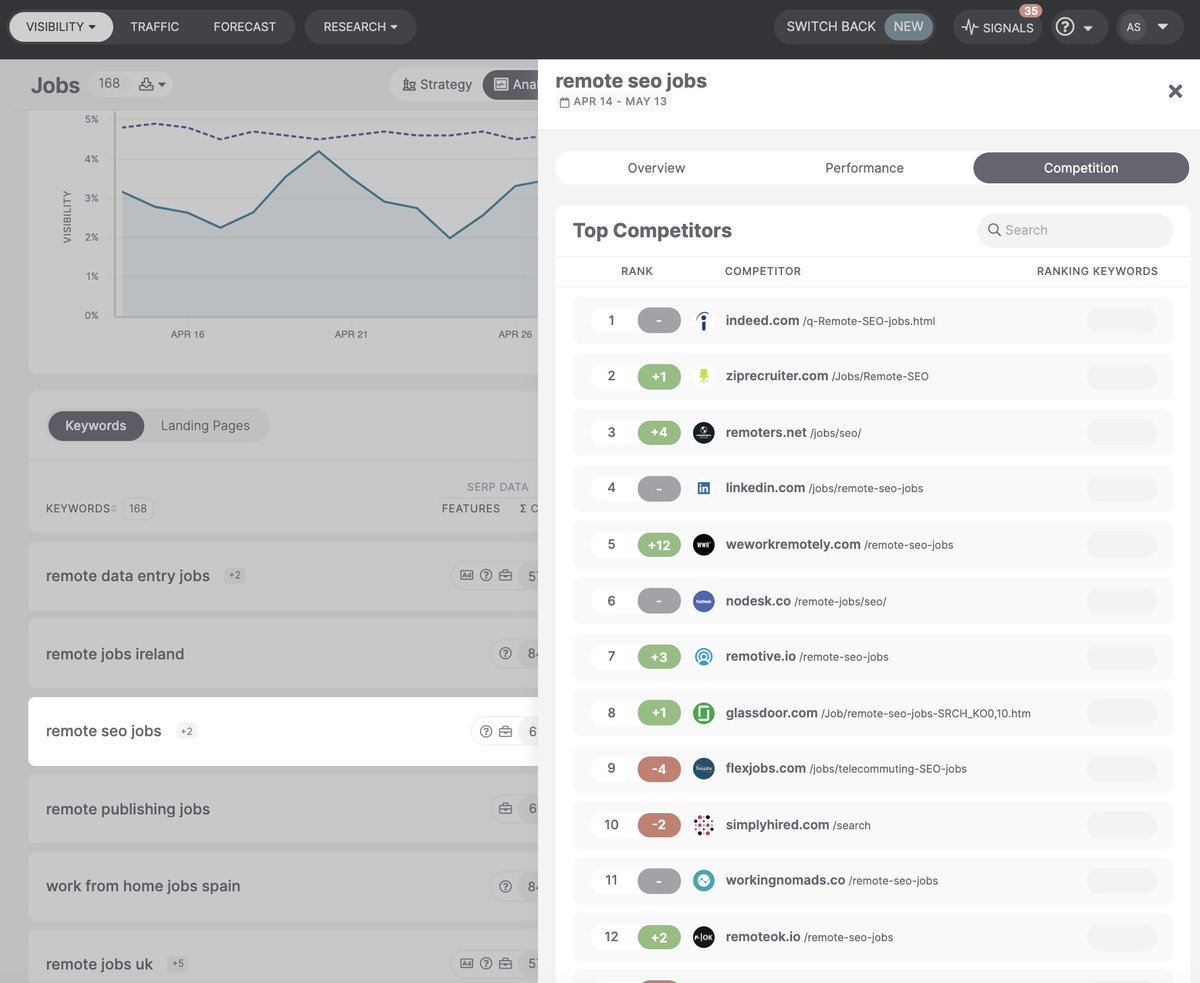Expand the Research dropdown
The image size is (1200, 983).
360,27
